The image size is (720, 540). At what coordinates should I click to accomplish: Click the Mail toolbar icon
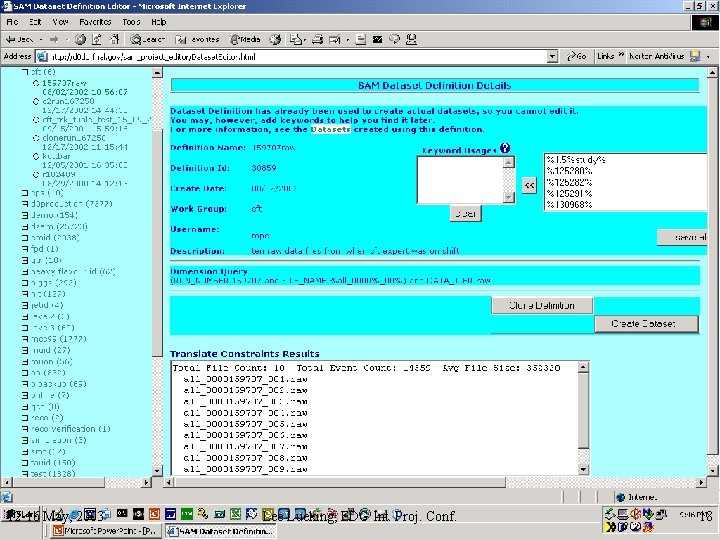297,39
